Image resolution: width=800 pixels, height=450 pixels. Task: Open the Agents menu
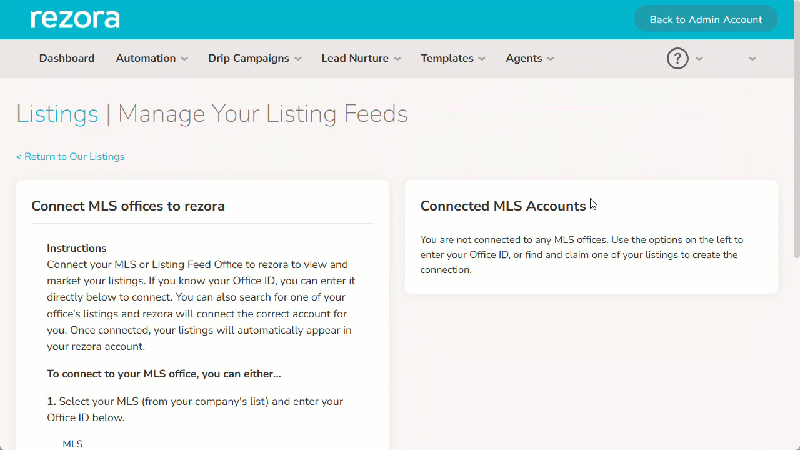tap(530, 58)
